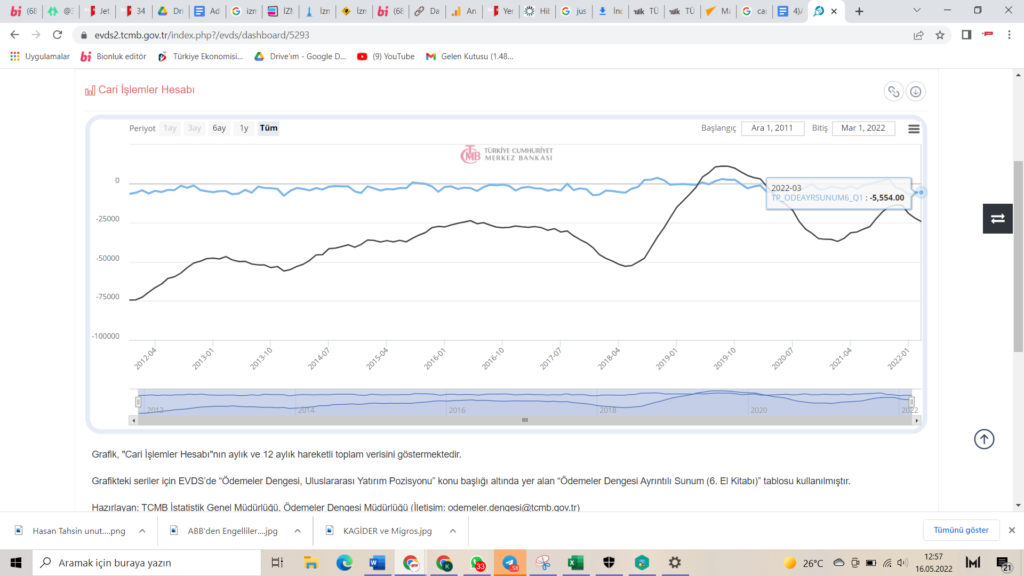Open Telegram from the taskbar
Viewport: 1024px width, 576px height.
point(509,563)
